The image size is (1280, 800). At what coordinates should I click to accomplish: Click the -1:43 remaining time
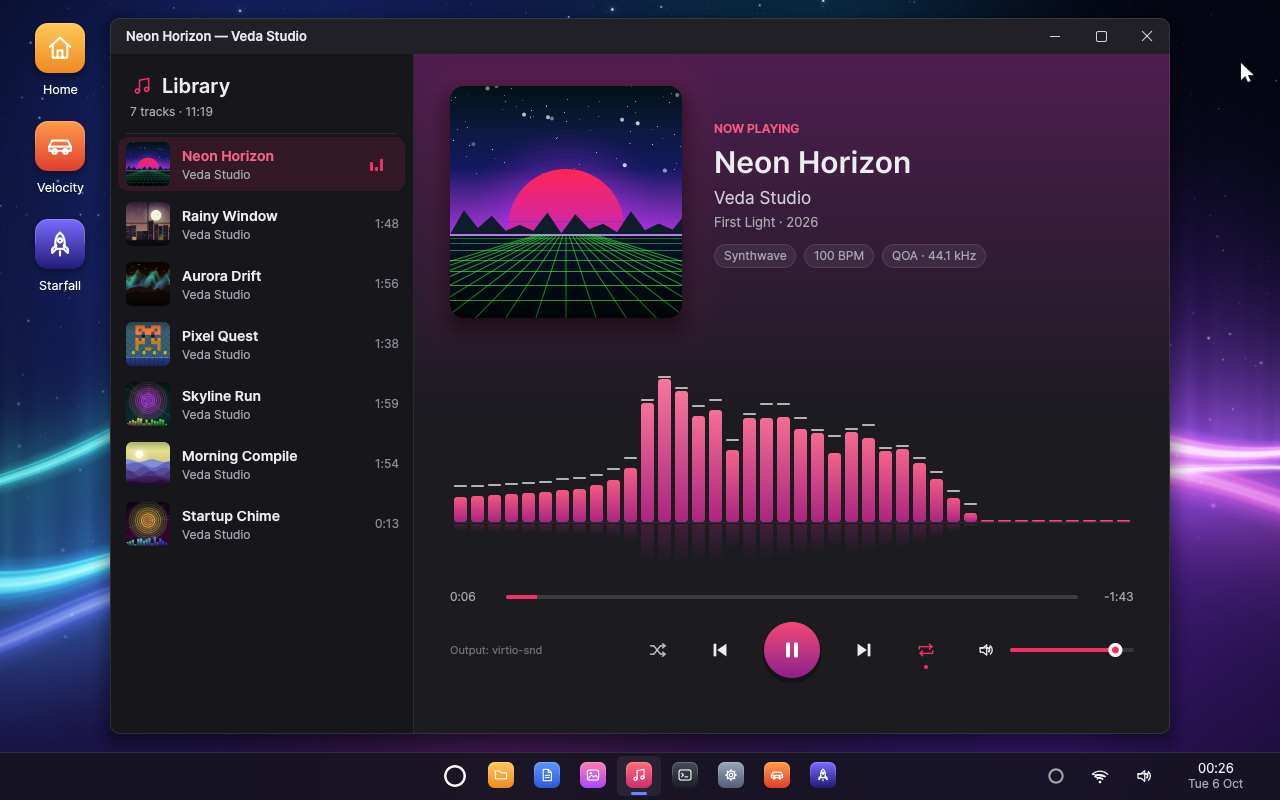coord(1118,597)
